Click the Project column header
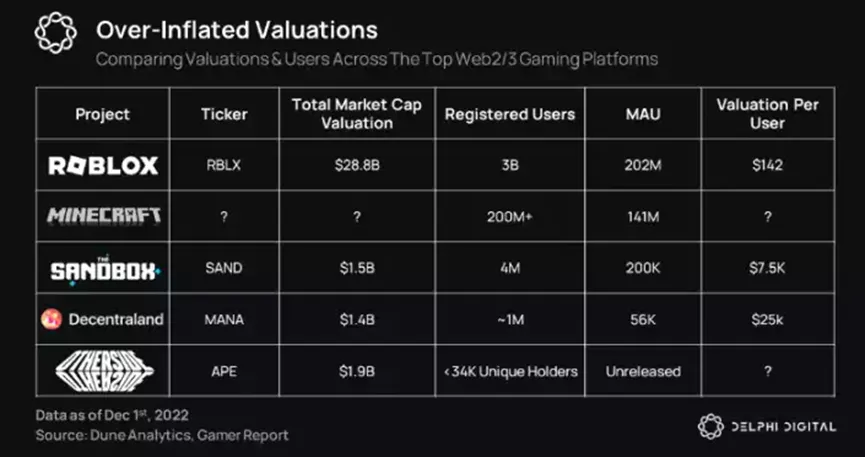Screen dimensions: 865x457 (103, 114)
